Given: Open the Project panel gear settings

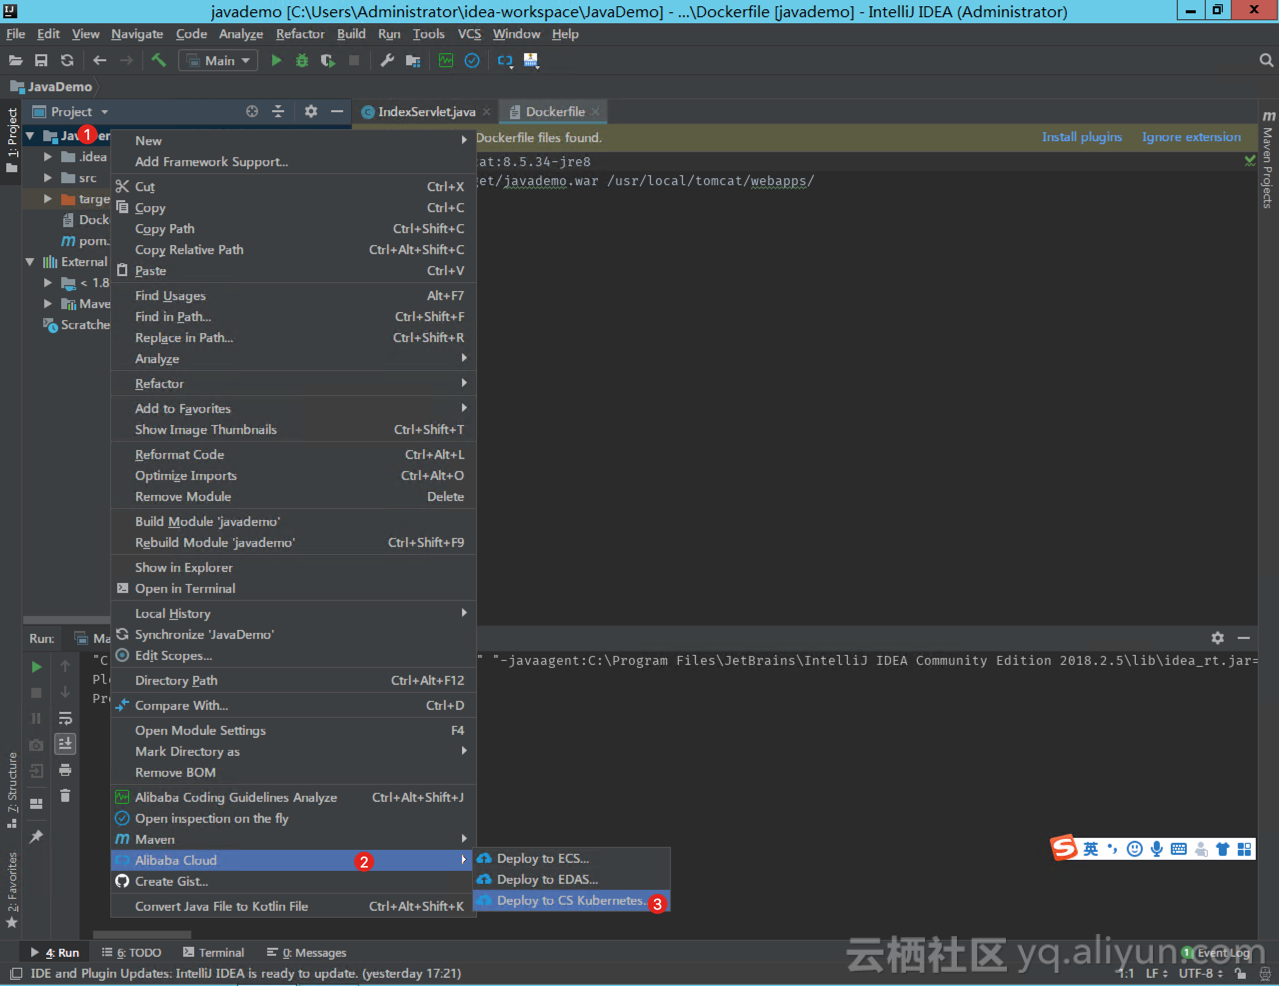Looking at the screenshot, I should 311,112.
